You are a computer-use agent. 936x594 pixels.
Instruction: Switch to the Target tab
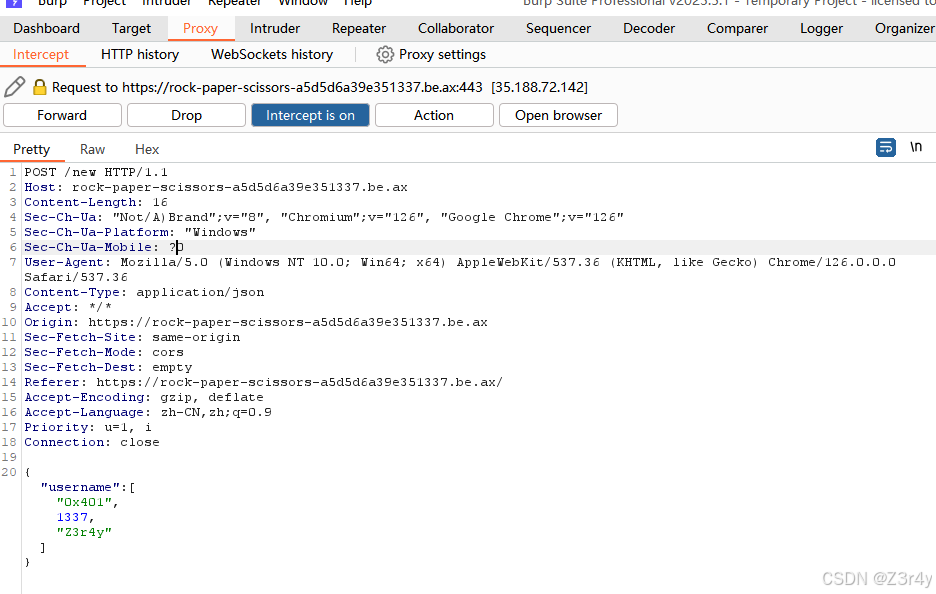[x=131, y=29]
